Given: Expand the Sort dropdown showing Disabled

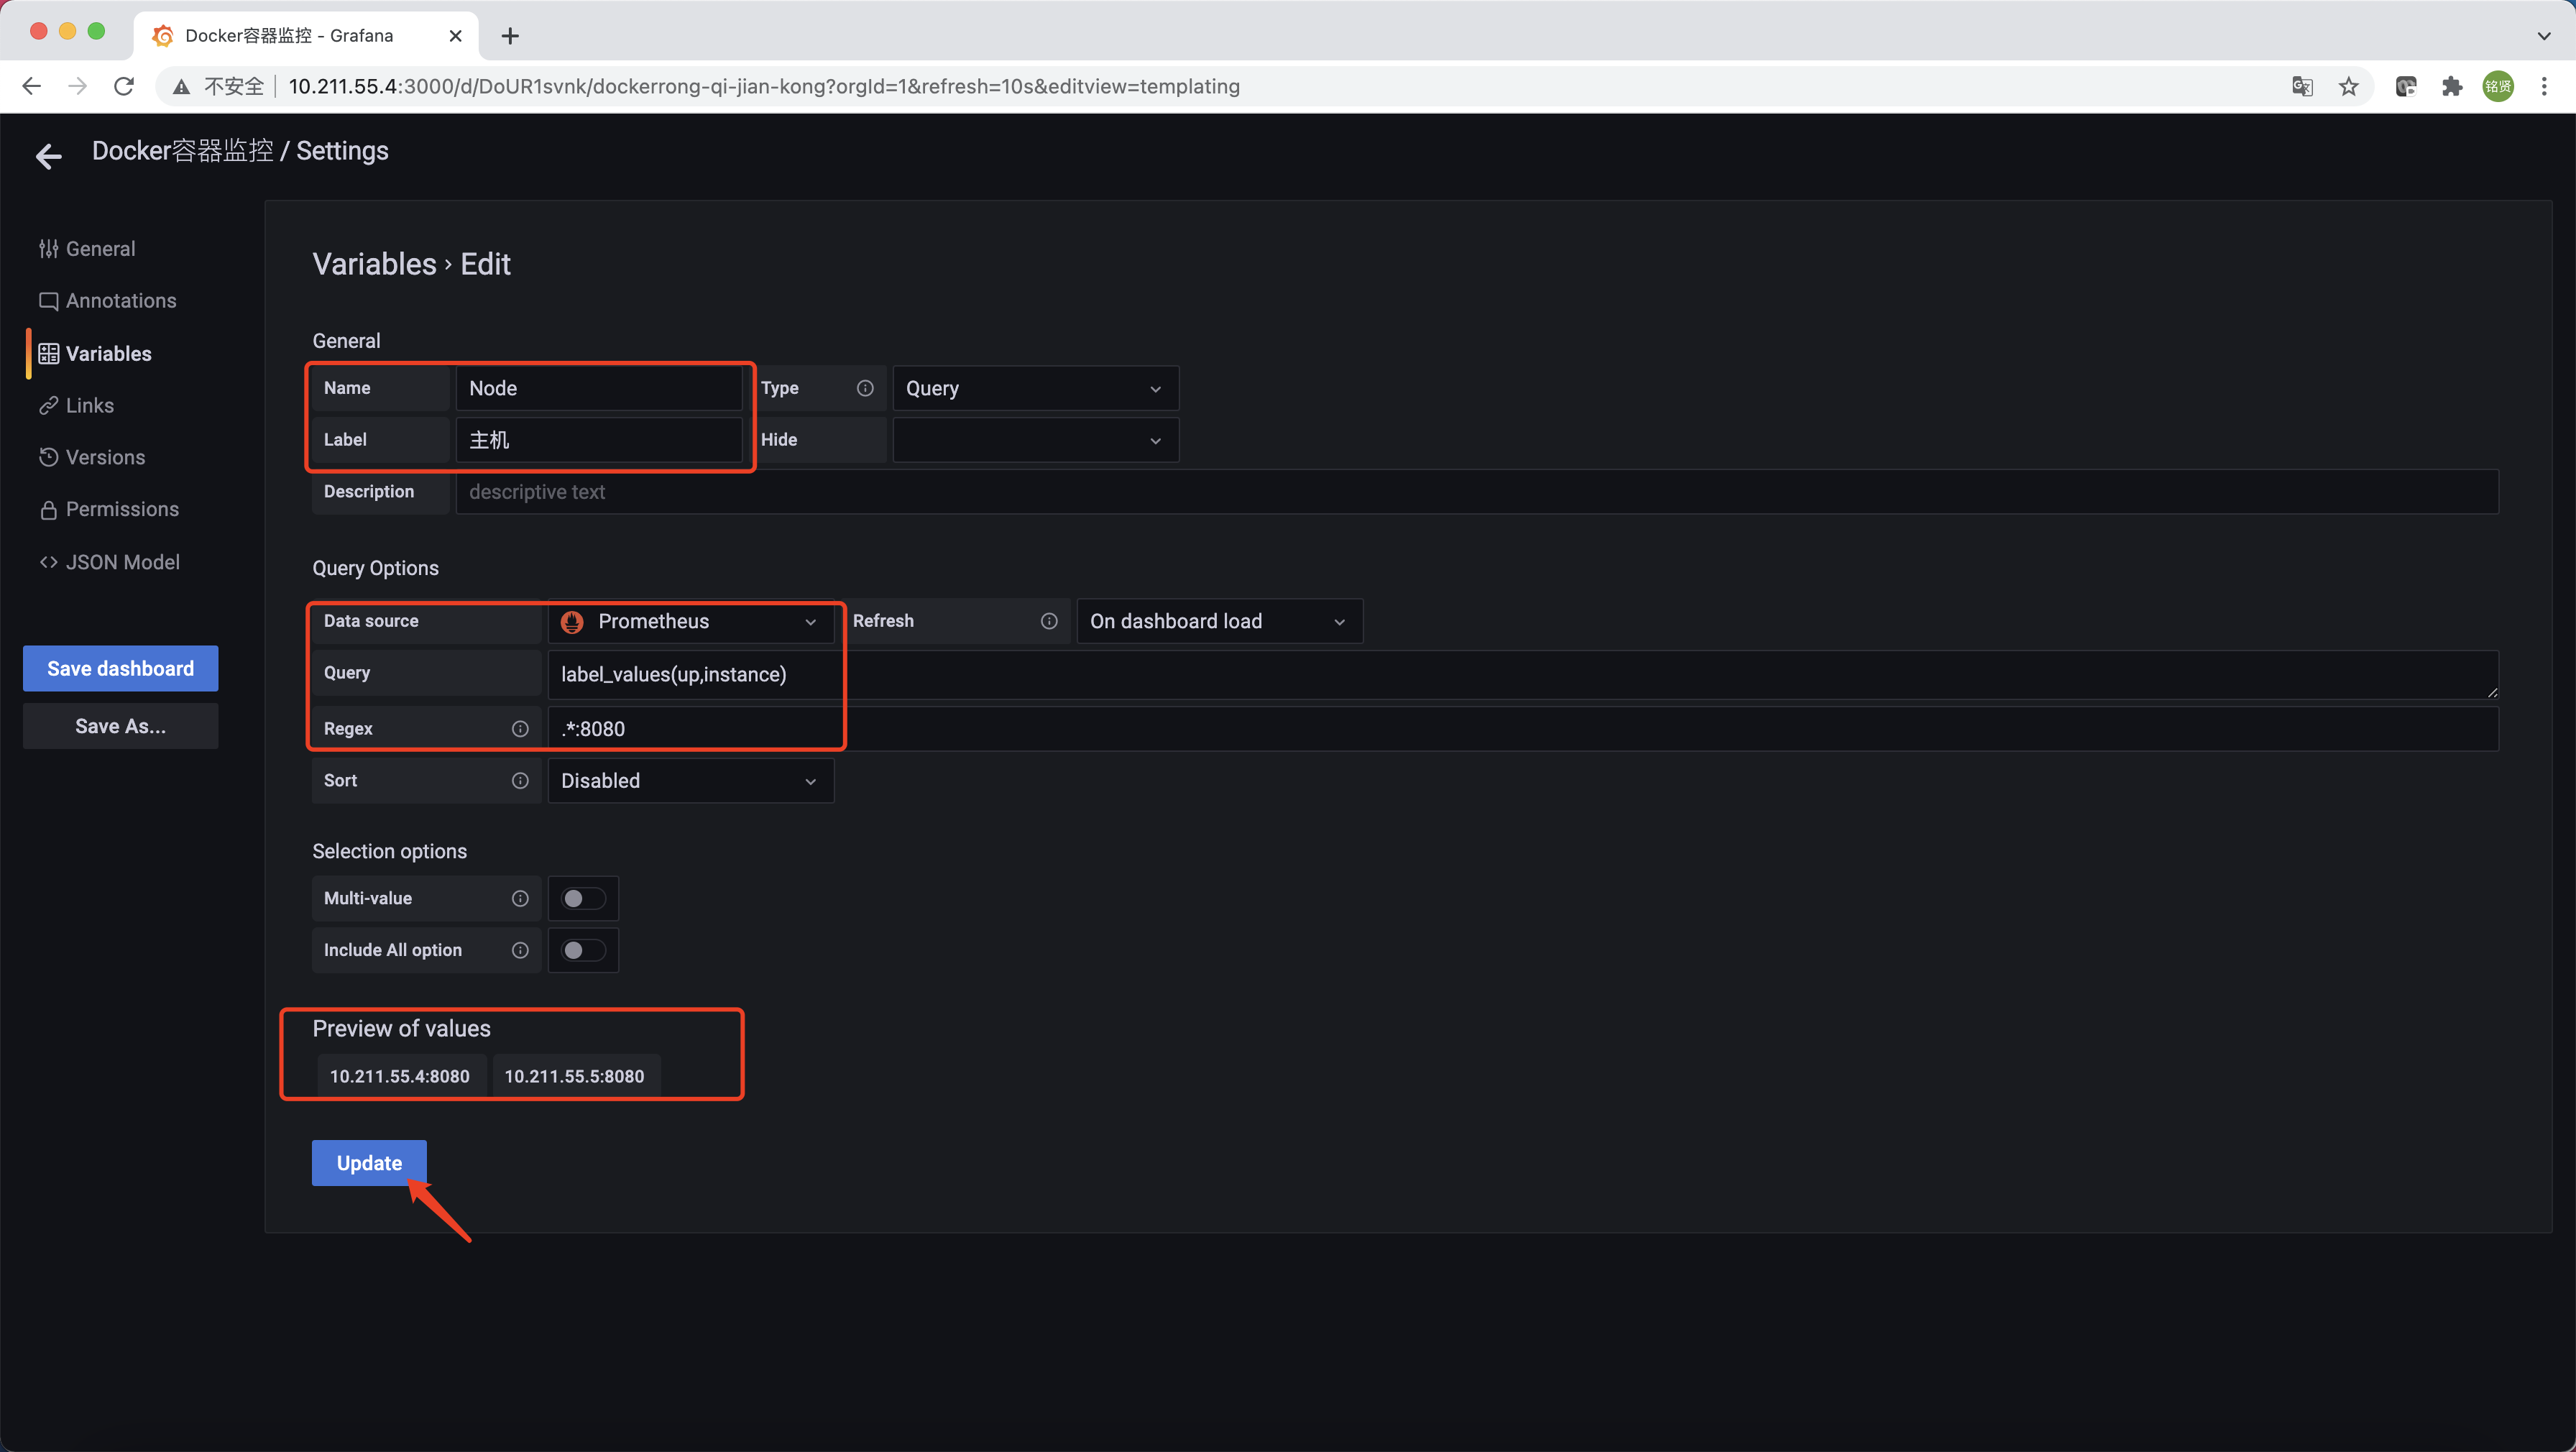Looking at the screenshot, I should 690,780.
